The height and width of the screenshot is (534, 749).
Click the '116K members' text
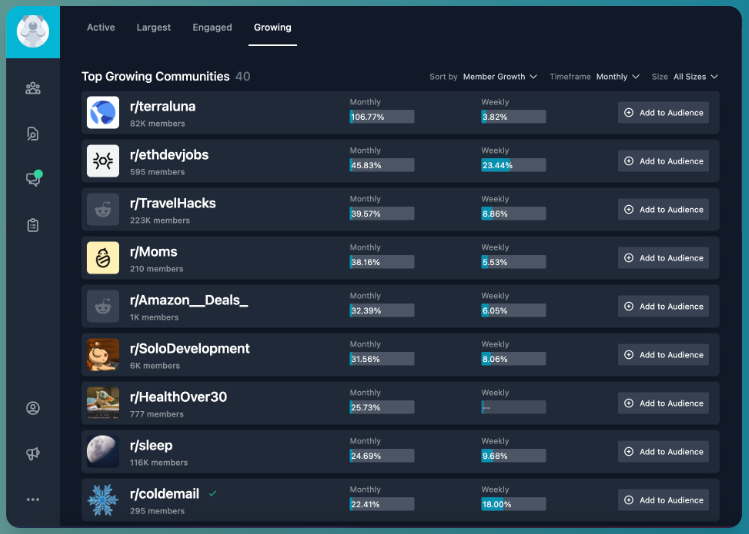click(x=159, y=462)
